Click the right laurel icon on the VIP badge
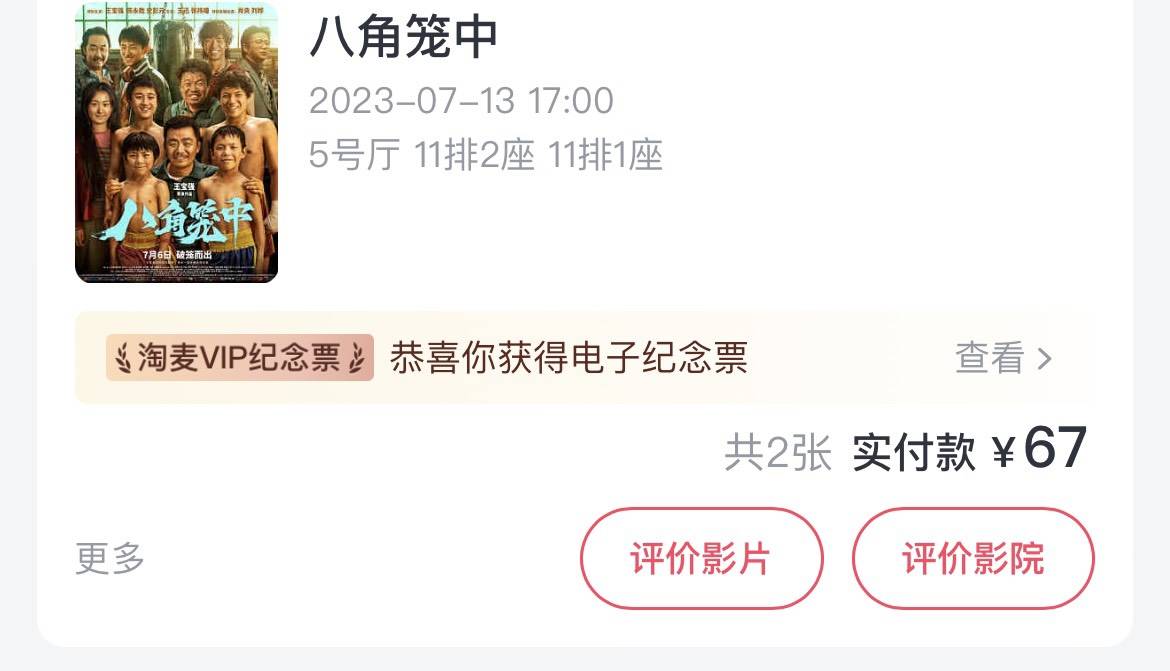 pos(357,358)
